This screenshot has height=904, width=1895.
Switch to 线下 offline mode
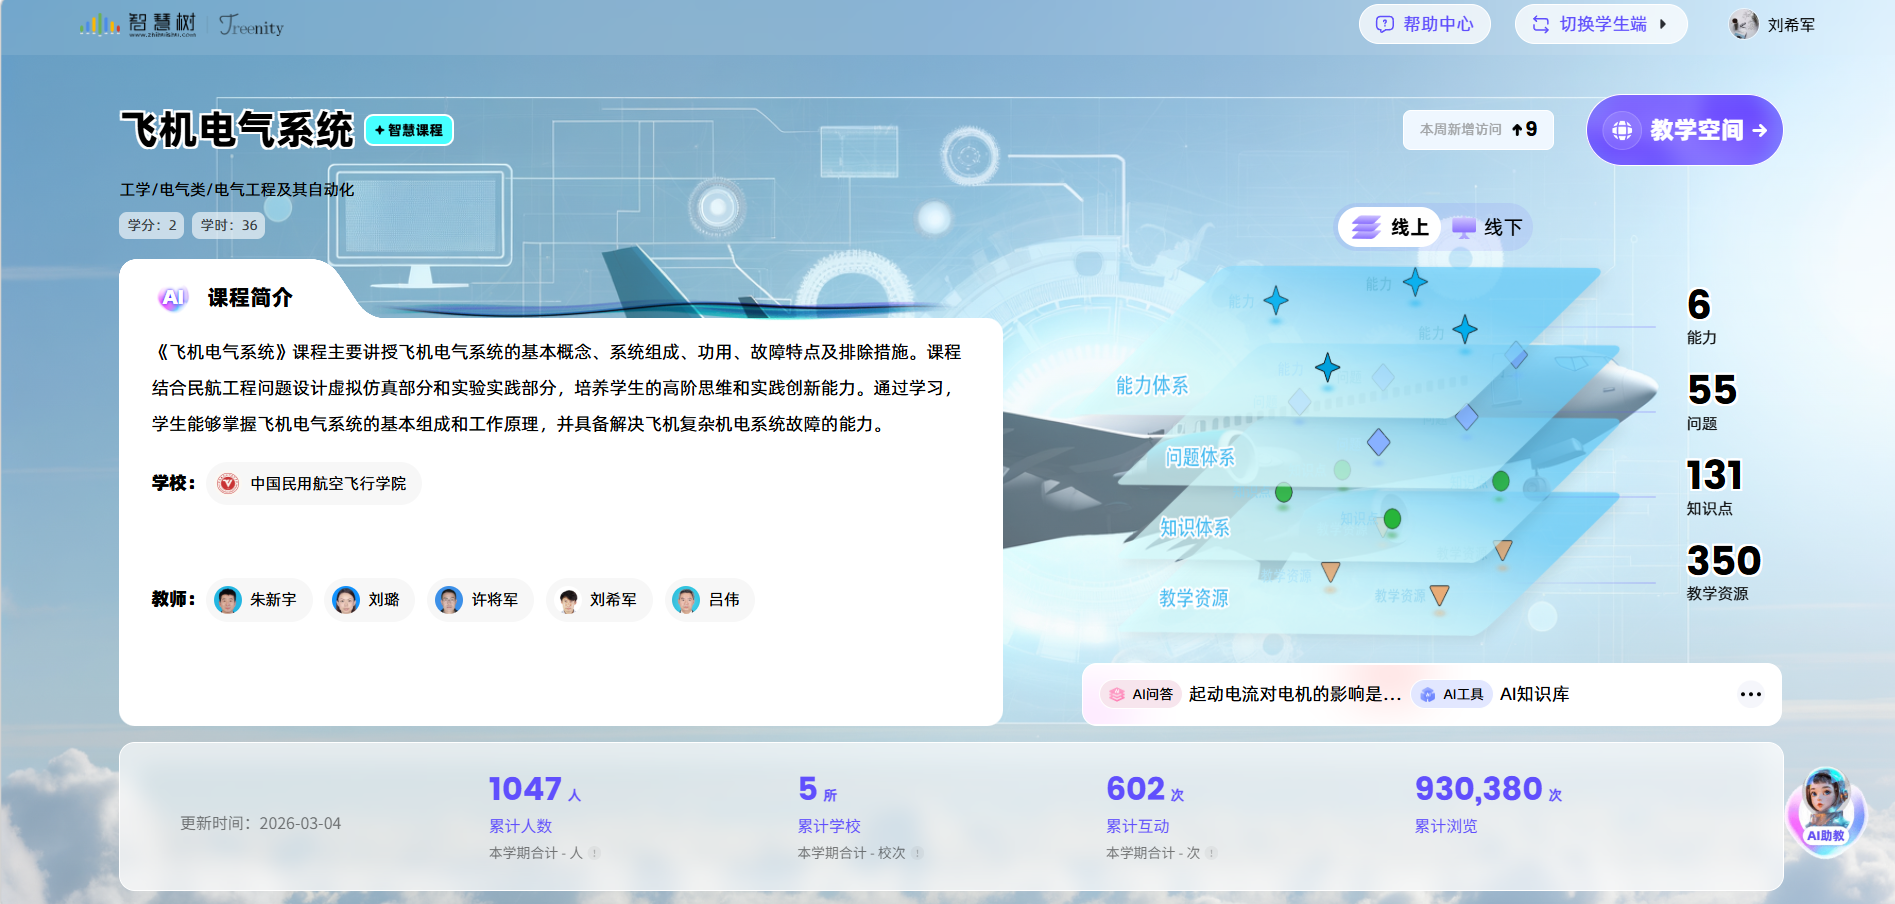(x=1487, y=228)
